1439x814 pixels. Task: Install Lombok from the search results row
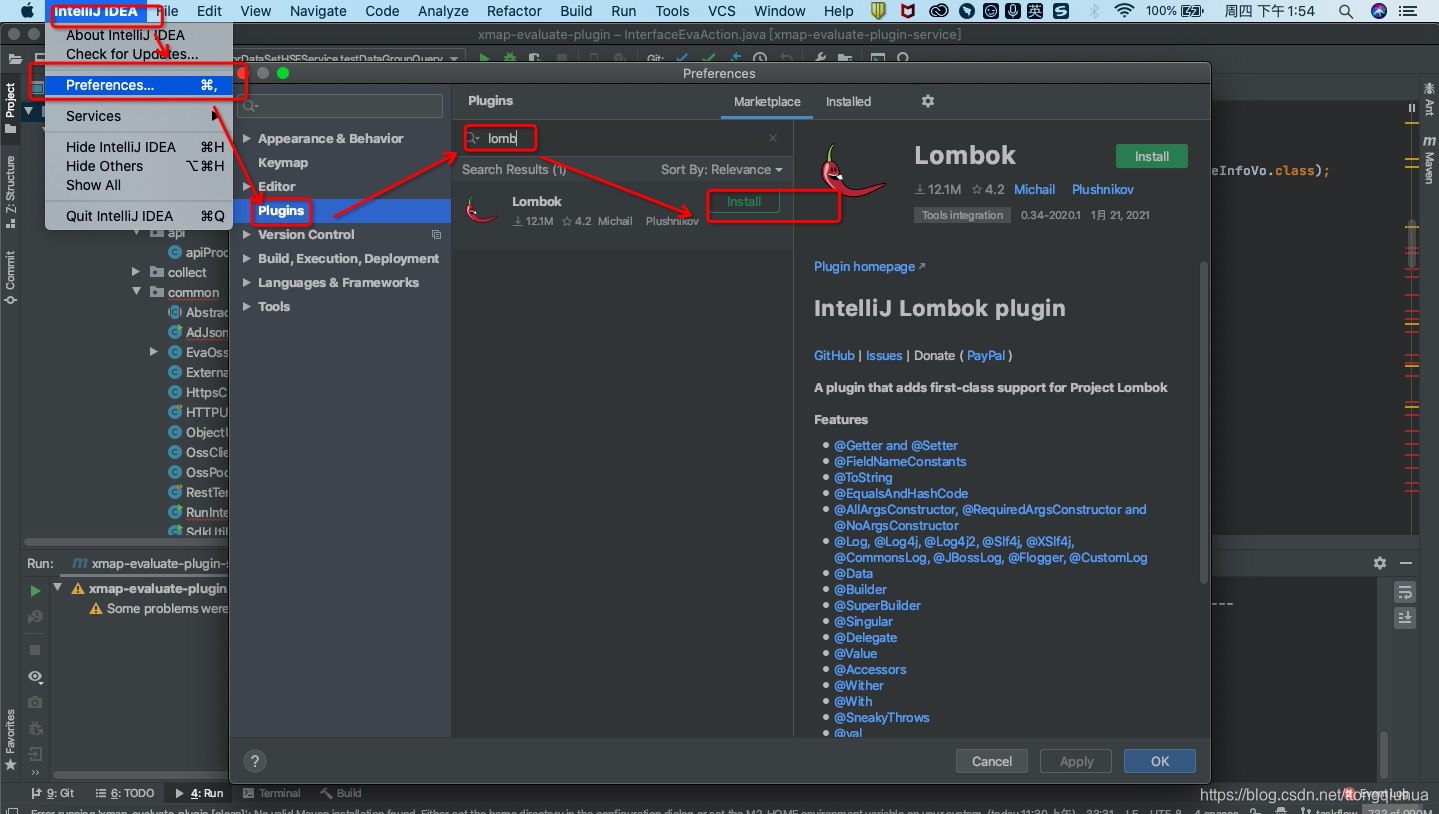pos(744,202)
